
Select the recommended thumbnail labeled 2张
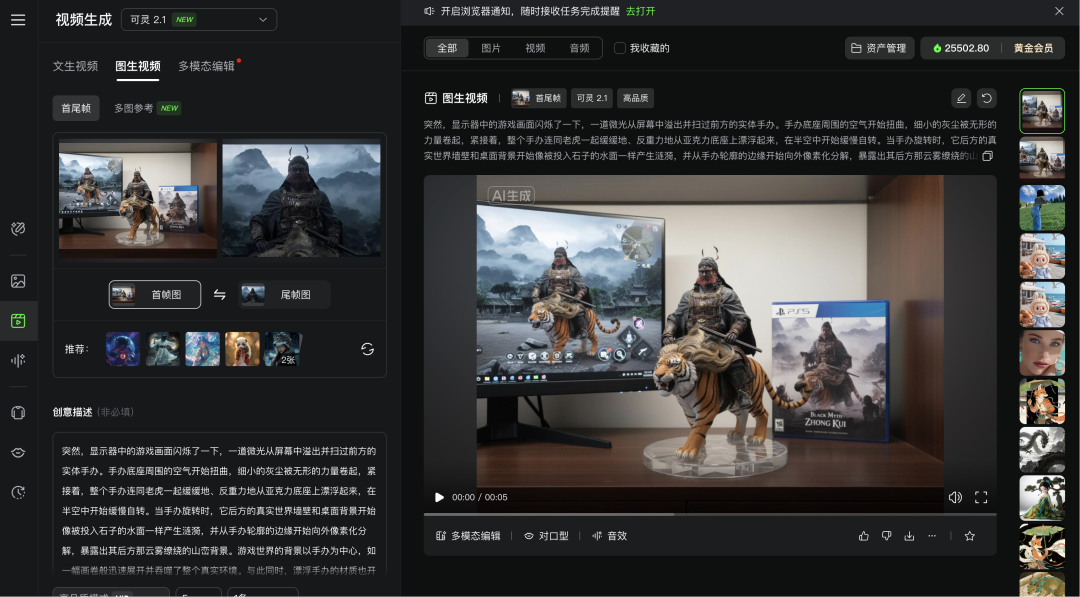(x=282, y=349)
